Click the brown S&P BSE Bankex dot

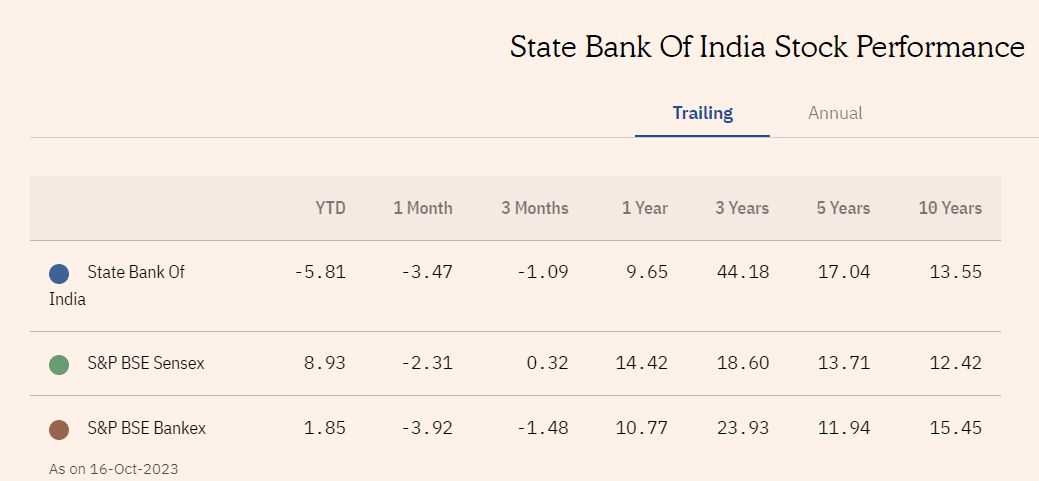pyautogui.click(x=59, y=430)
